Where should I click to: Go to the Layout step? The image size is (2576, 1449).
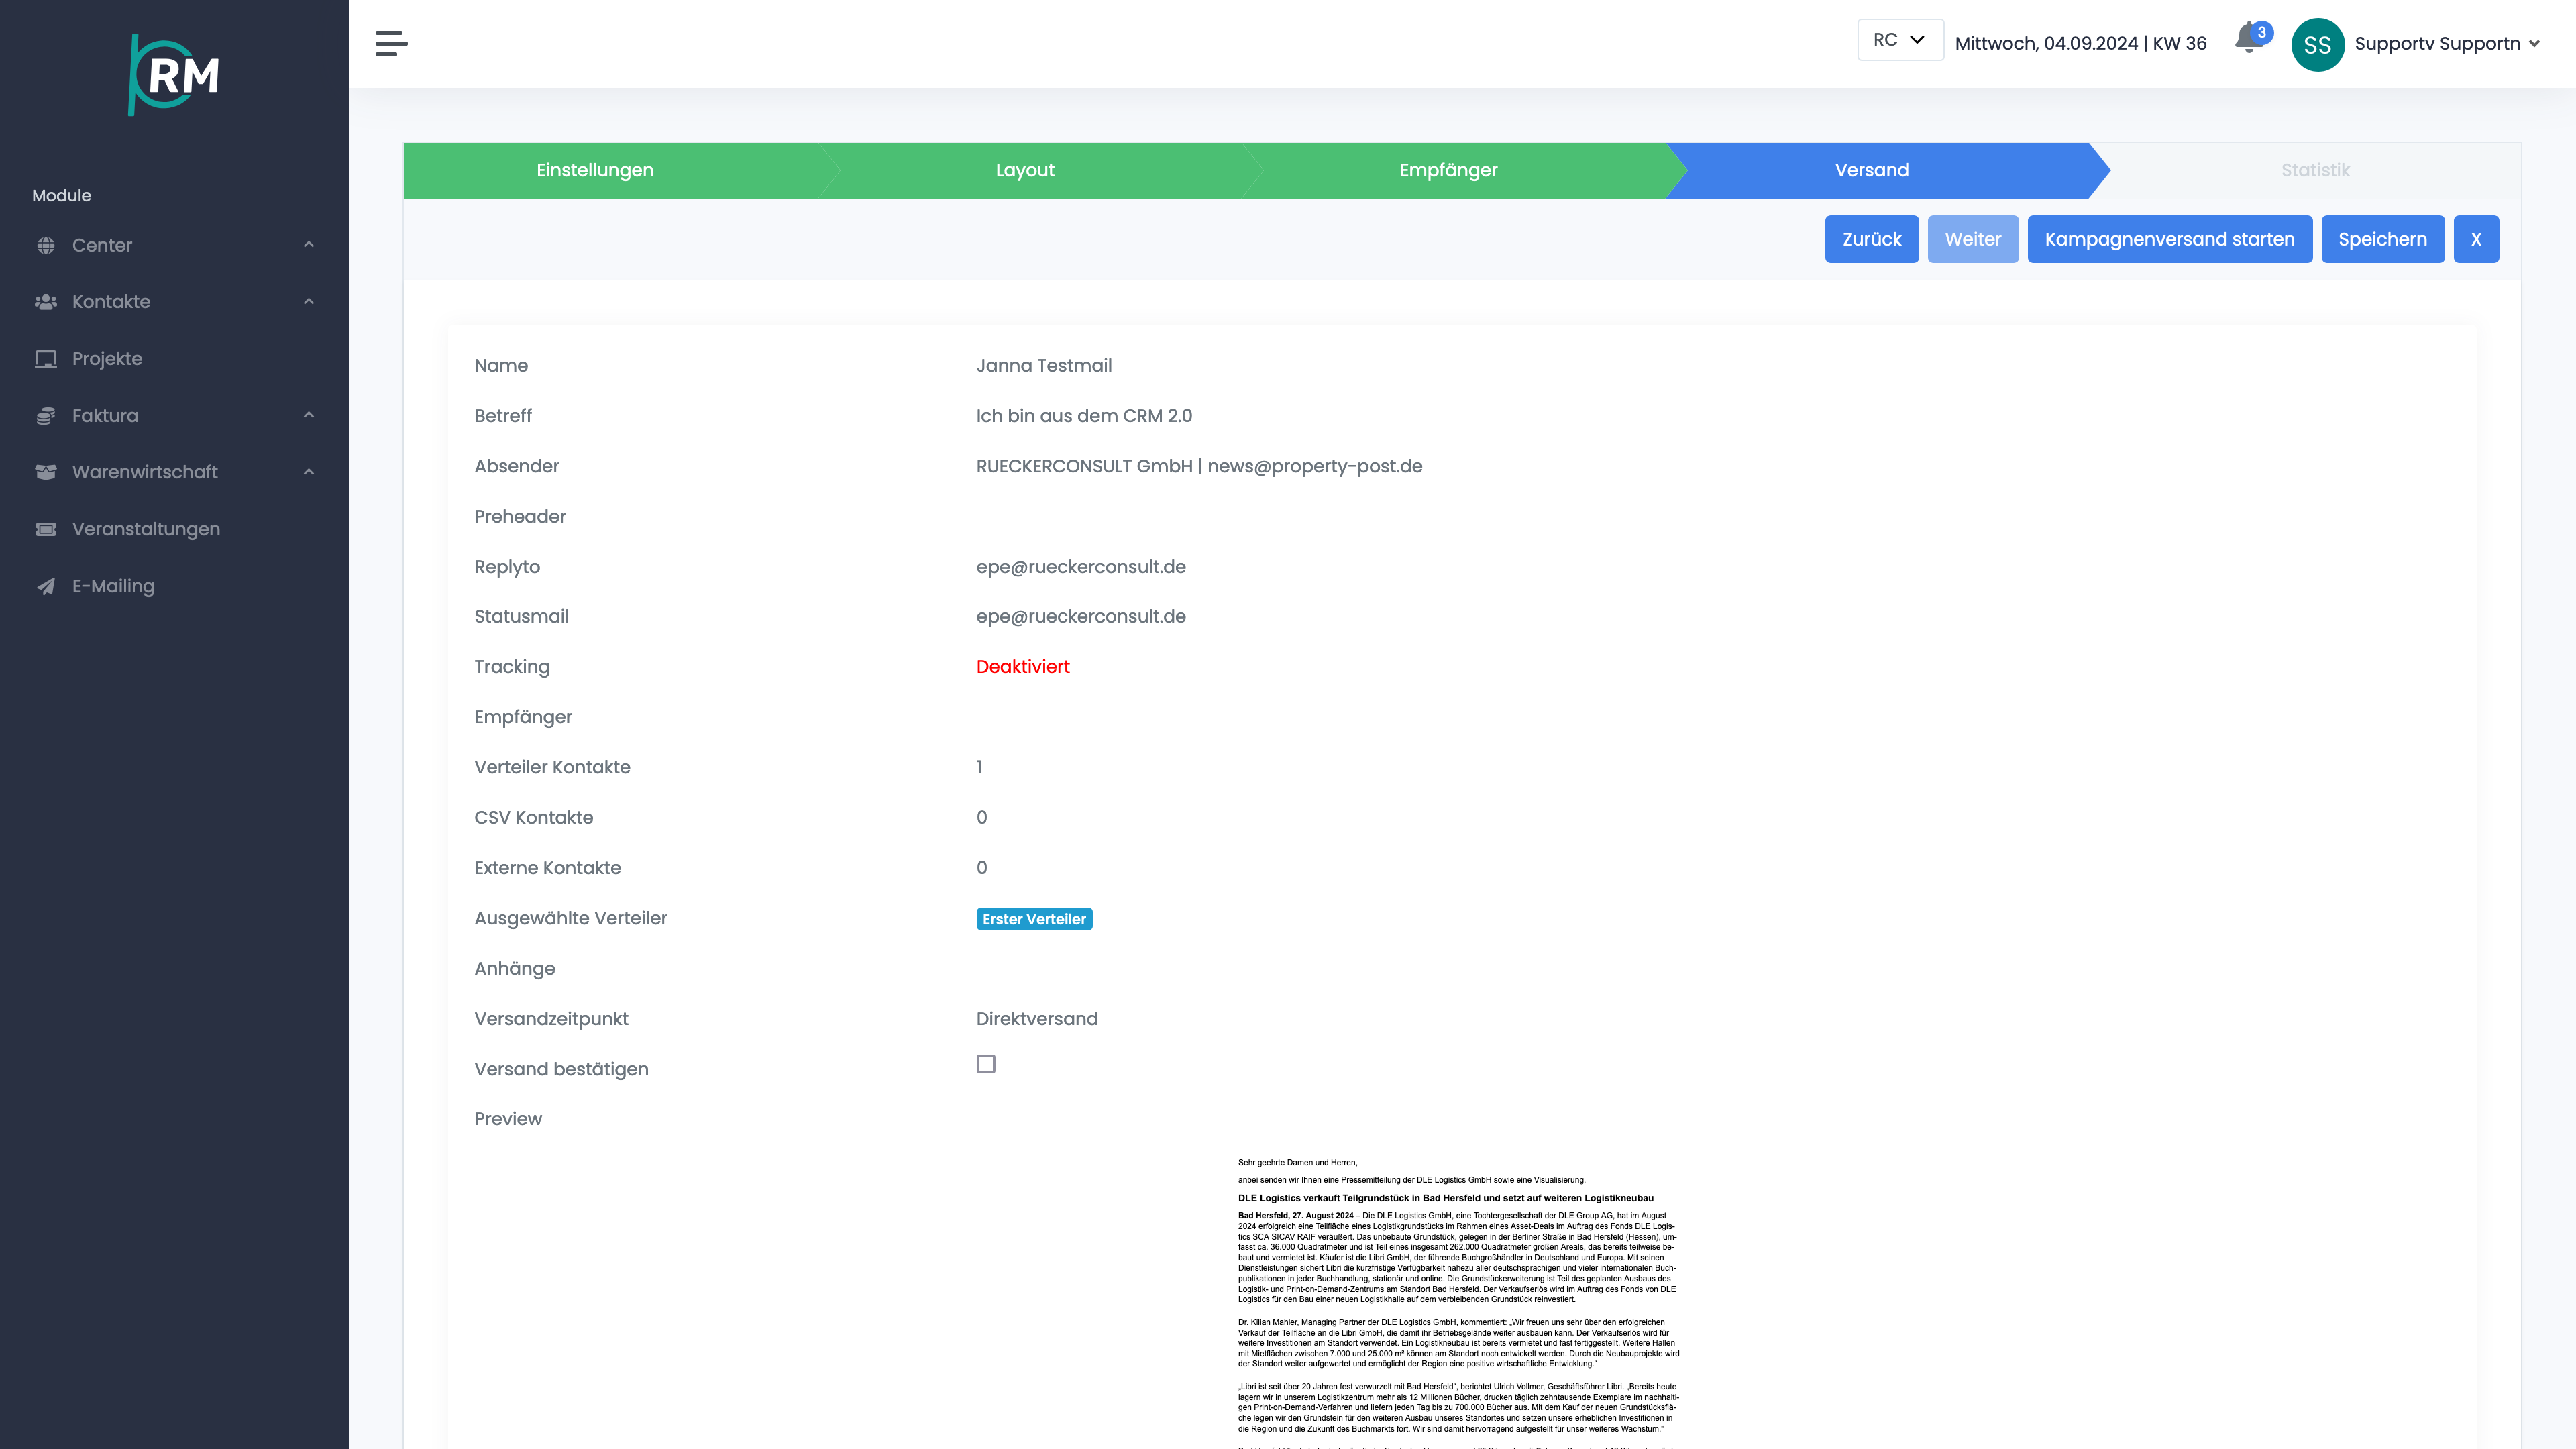coord(1025,170)
